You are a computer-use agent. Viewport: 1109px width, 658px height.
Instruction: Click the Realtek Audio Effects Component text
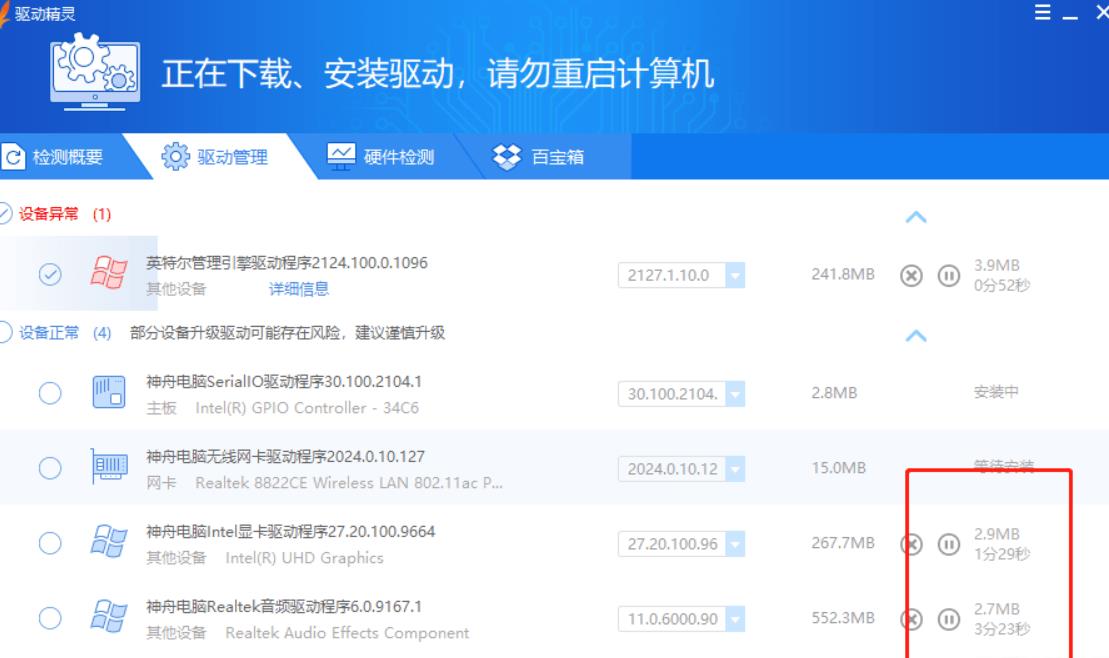coord(347,633)
